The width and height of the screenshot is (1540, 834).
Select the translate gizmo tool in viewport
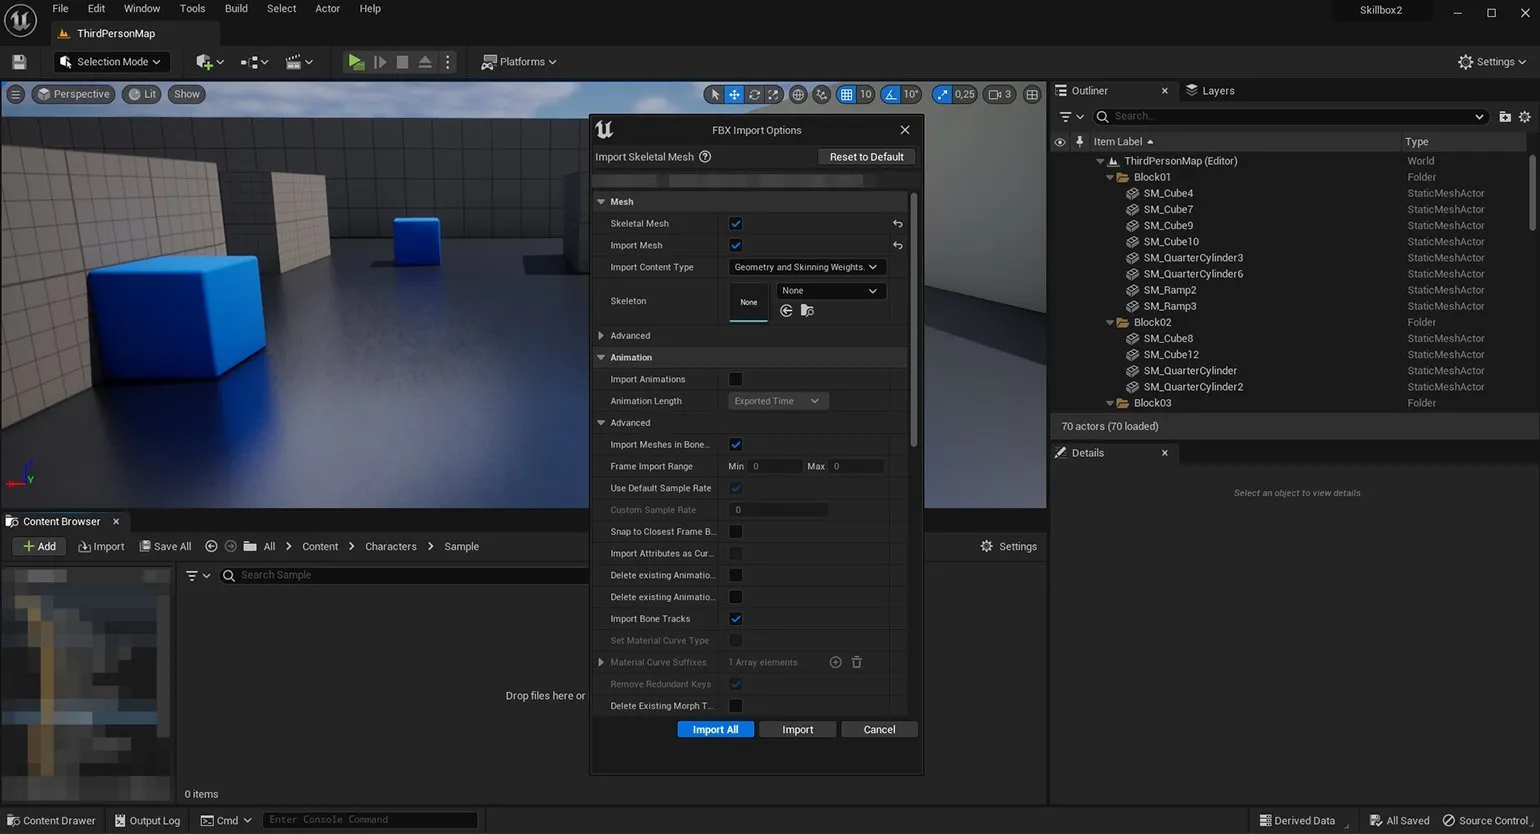(x=734, y=94)
